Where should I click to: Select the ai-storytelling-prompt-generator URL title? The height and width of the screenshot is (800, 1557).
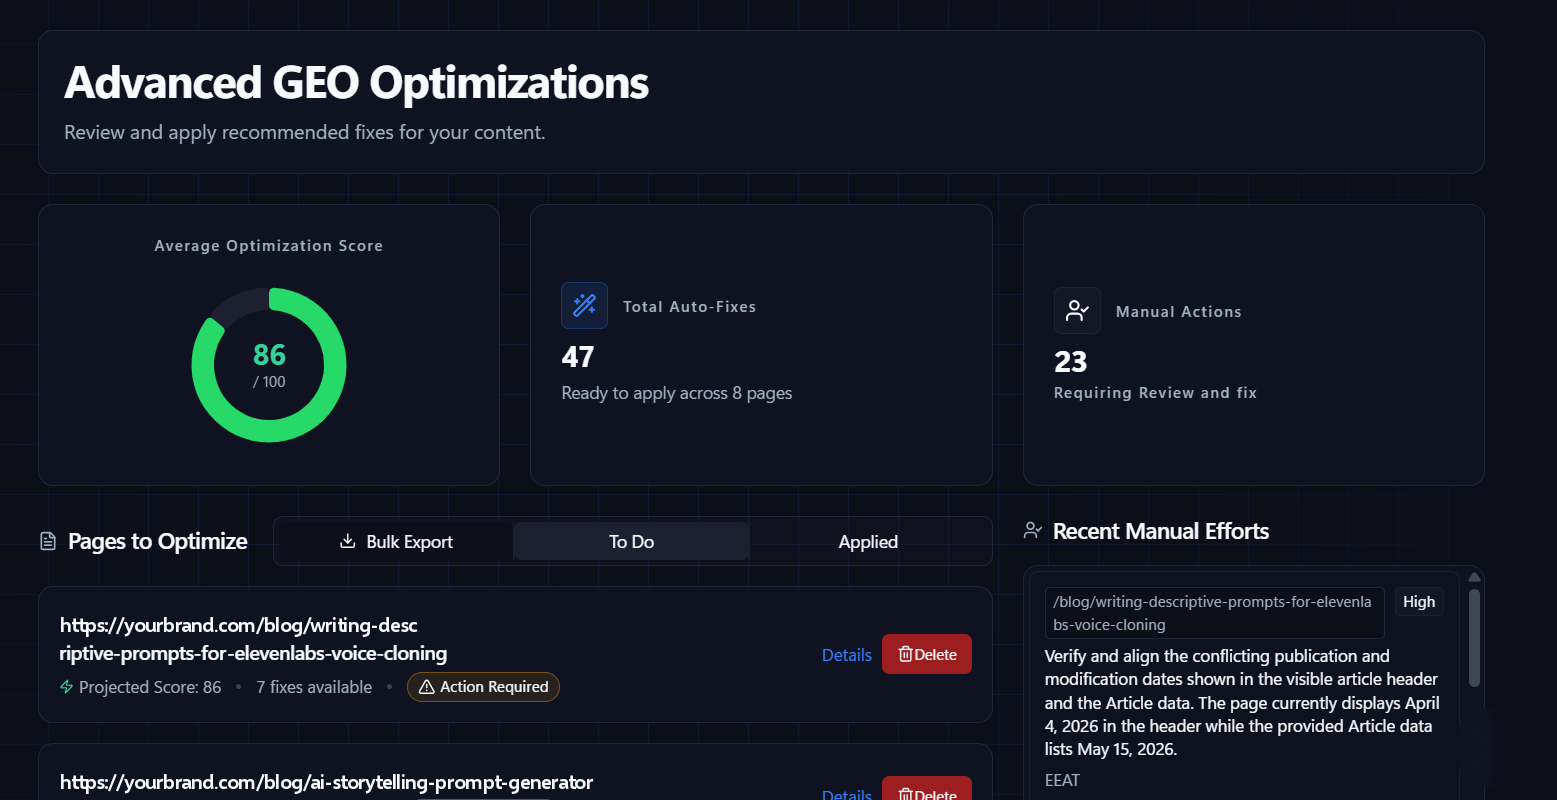[x=326, y=782]
